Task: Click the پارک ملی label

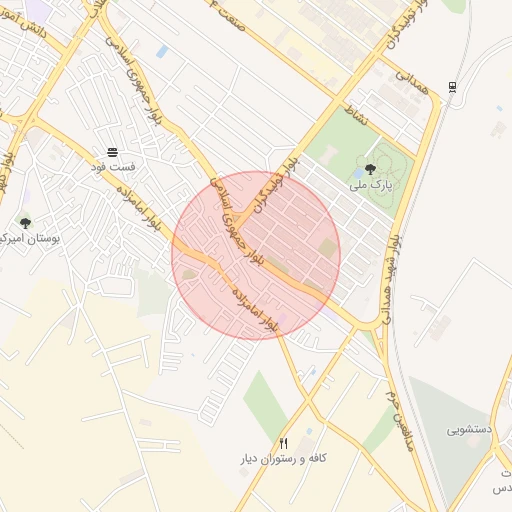Action: click(371, 185)
